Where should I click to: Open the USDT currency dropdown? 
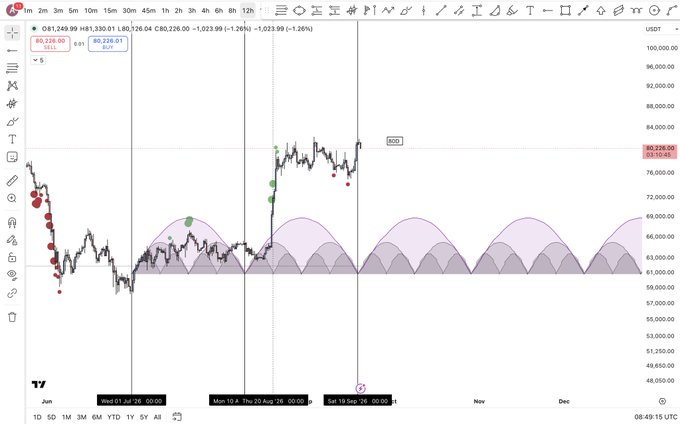tap(660, 29)
